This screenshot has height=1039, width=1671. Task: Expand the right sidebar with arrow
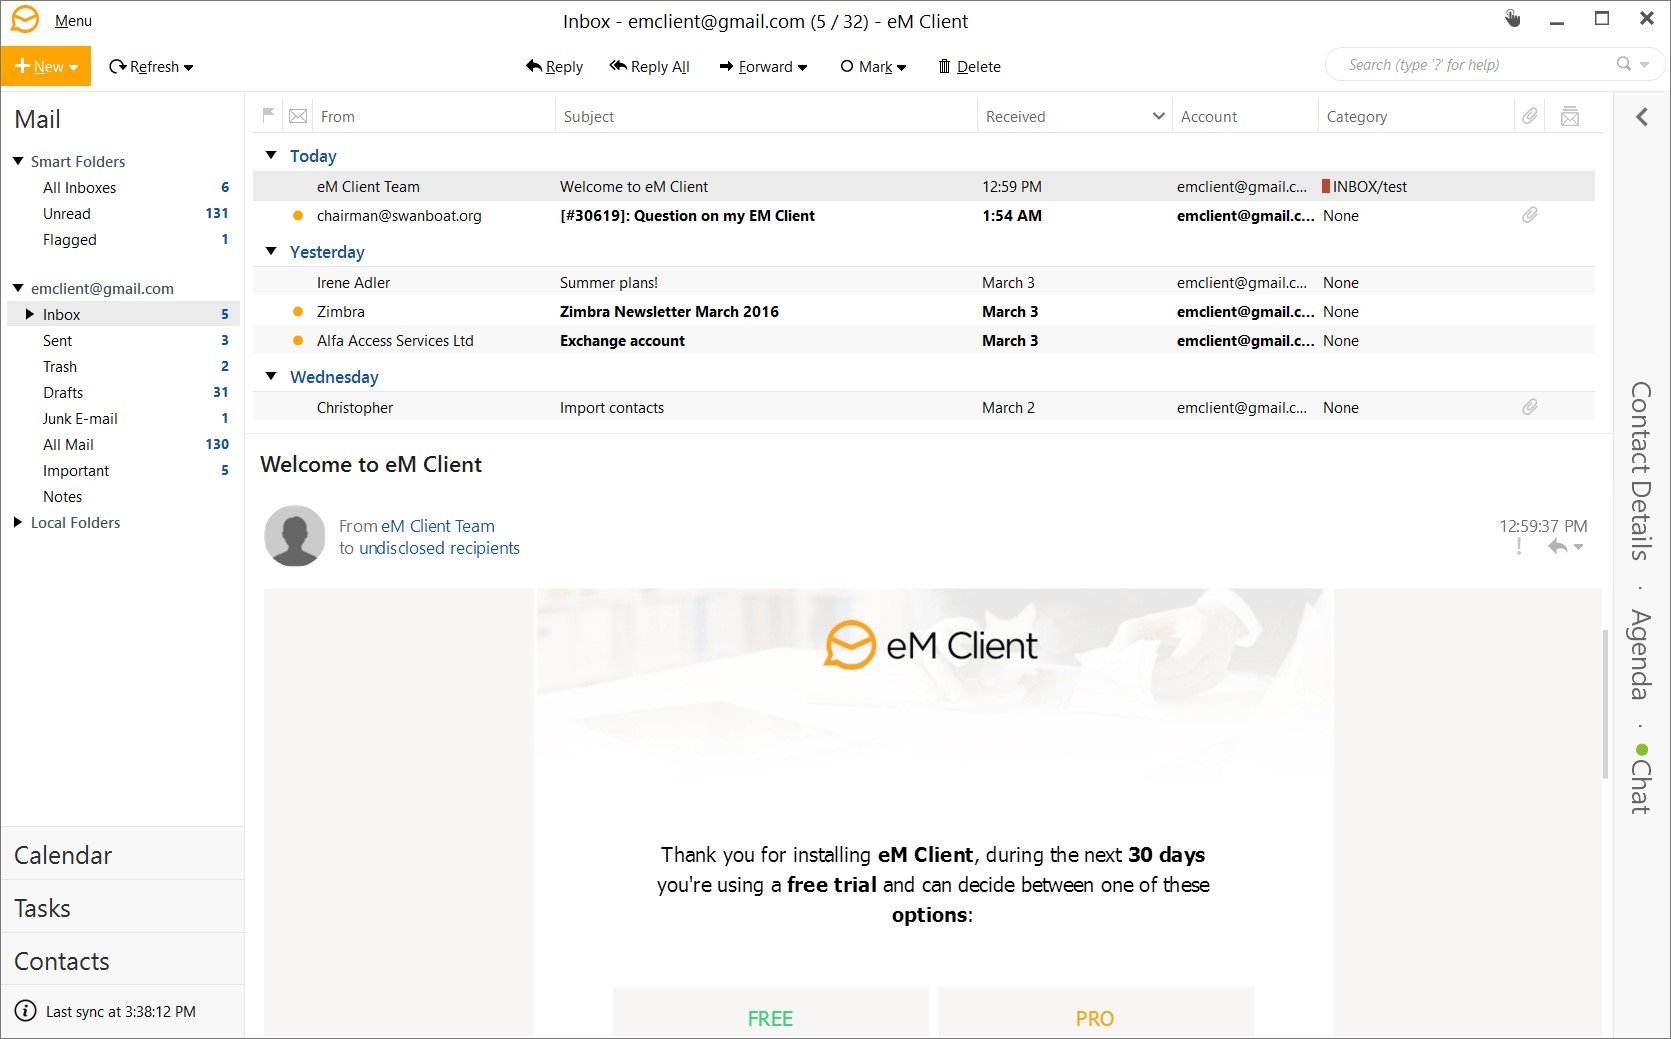(1642, 117)
